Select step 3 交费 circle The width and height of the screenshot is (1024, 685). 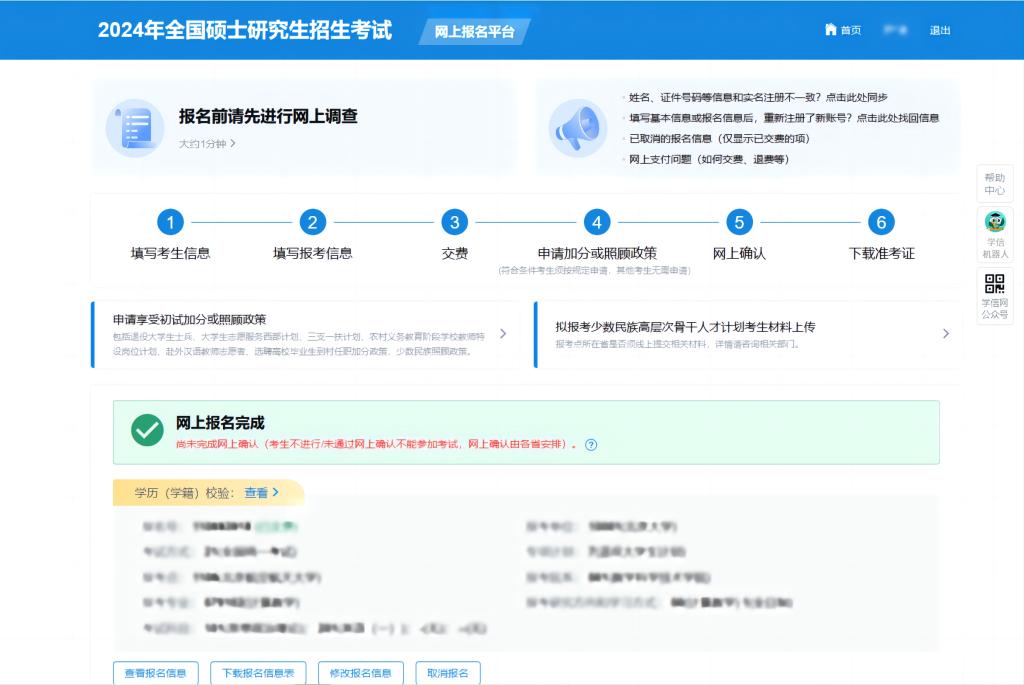tap(455, 222)
